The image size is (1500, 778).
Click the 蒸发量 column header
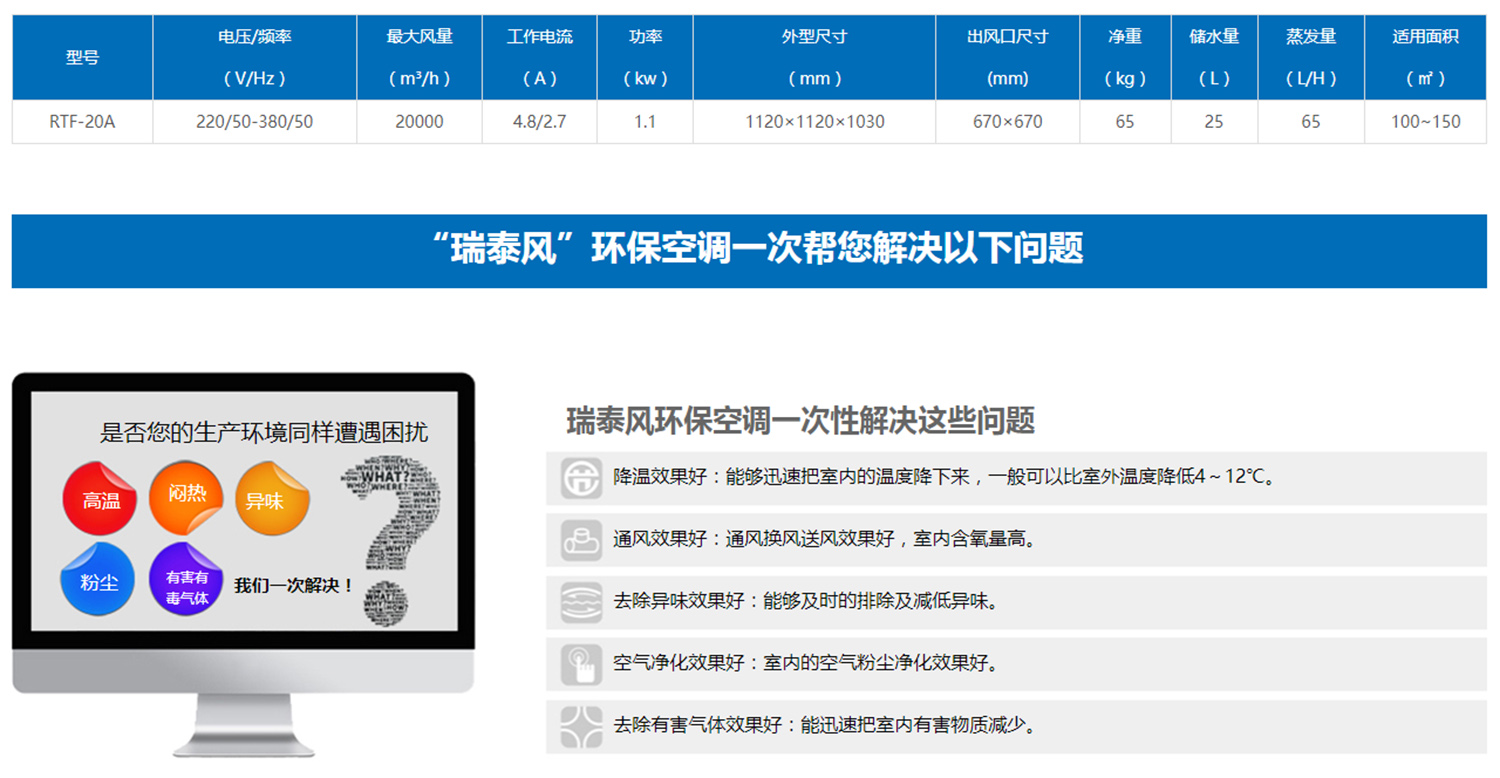[1311, 57]
